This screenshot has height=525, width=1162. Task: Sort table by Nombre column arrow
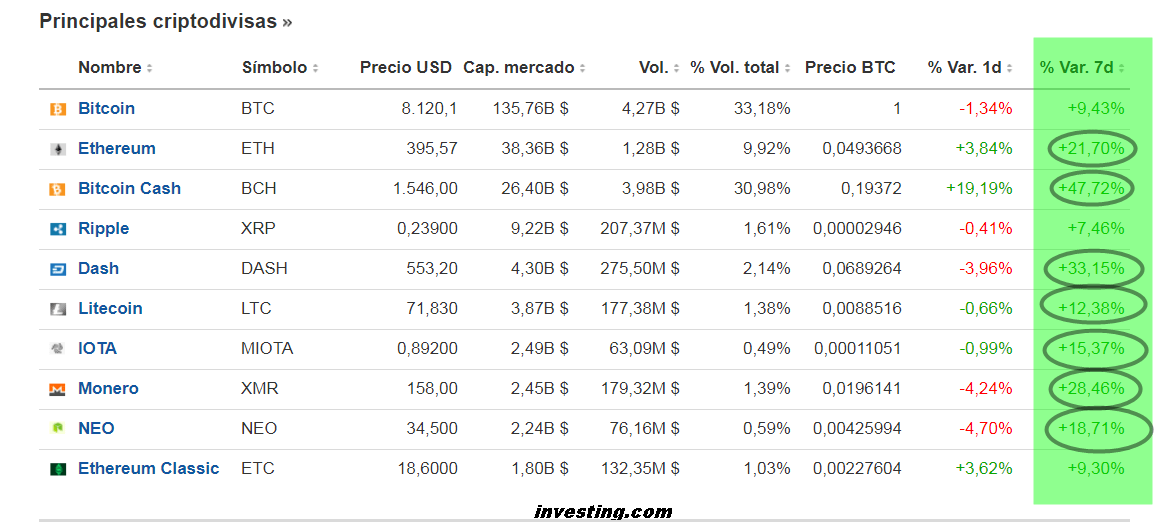(149, 69)
